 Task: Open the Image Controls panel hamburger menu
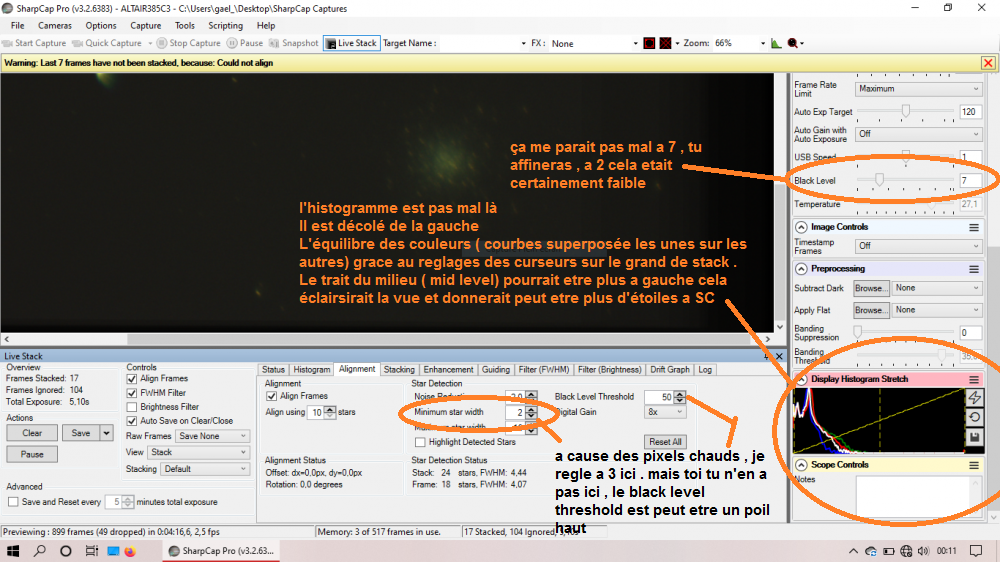(974, 227)
